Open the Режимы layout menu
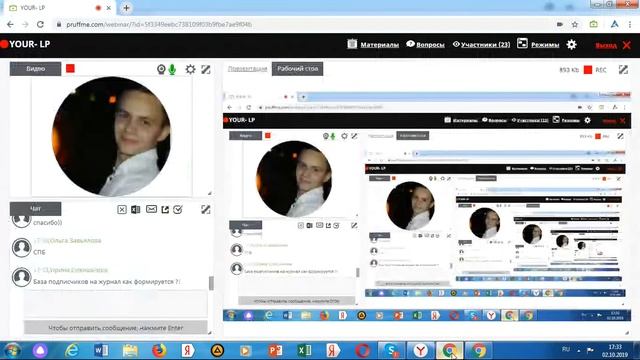 538,44
